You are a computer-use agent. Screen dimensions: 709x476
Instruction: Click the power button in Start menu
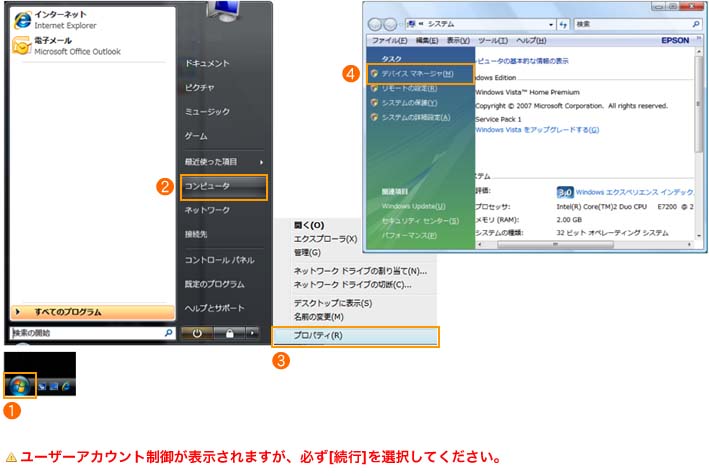coord(197,333)
